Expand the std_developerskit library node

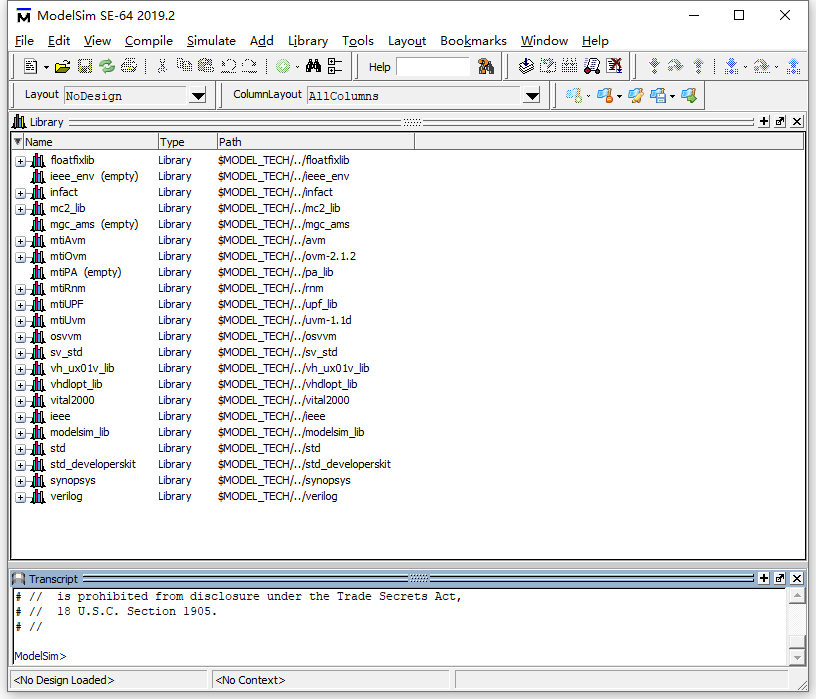(x=20, y=465)
